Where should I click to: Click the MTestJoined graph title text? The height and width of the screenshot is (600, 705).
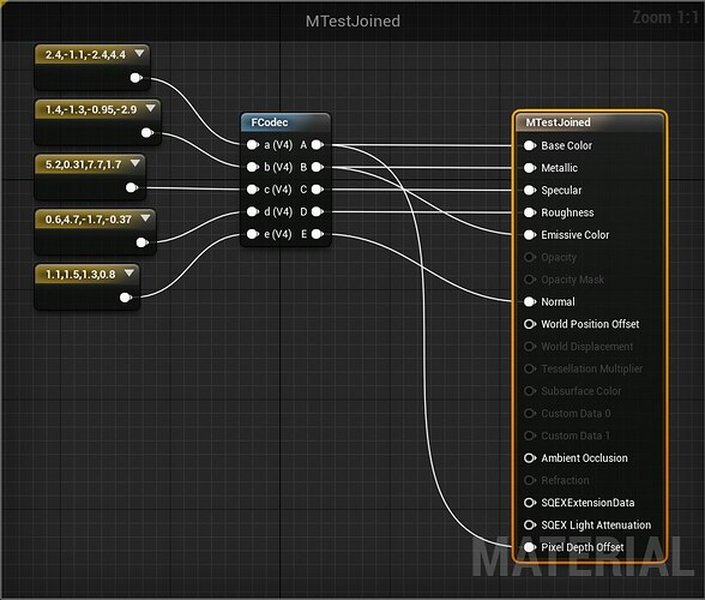[x=352, y=21]
